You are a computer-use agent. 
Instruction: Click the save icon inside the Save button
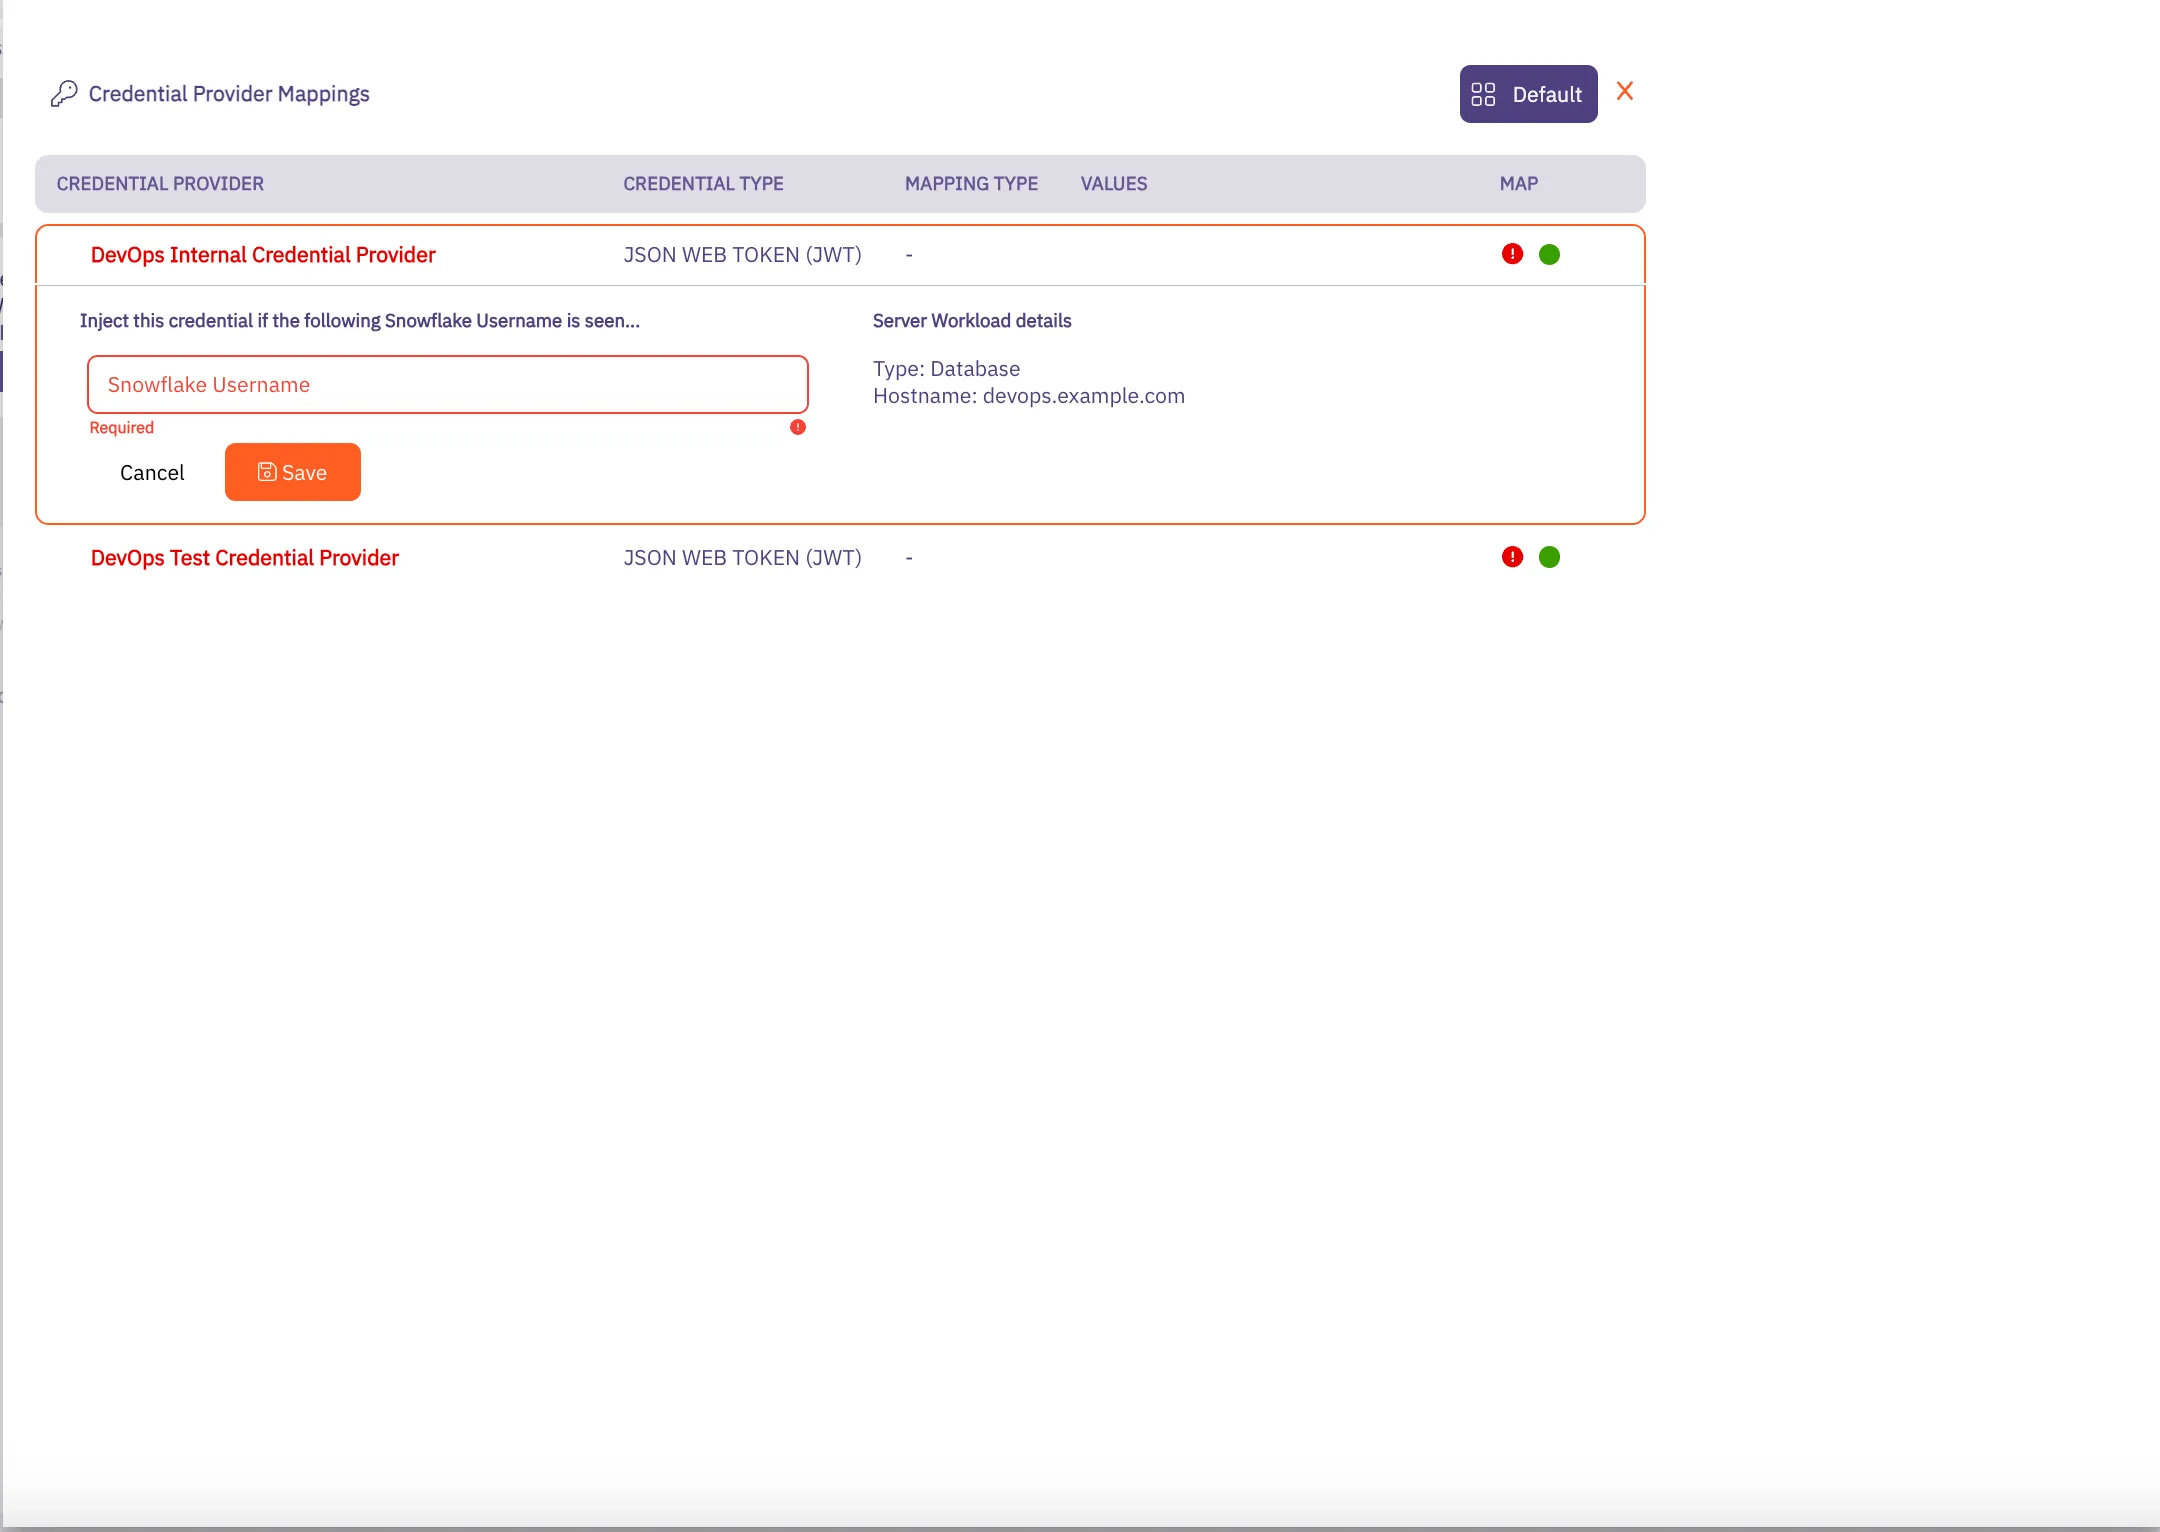(265, 471)
